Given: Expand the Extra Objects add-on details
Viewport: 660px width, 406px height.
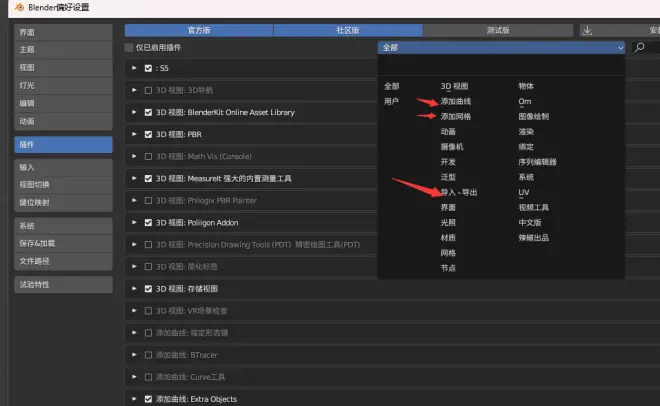Looking at the screenshot, I should tap(134, 398).
